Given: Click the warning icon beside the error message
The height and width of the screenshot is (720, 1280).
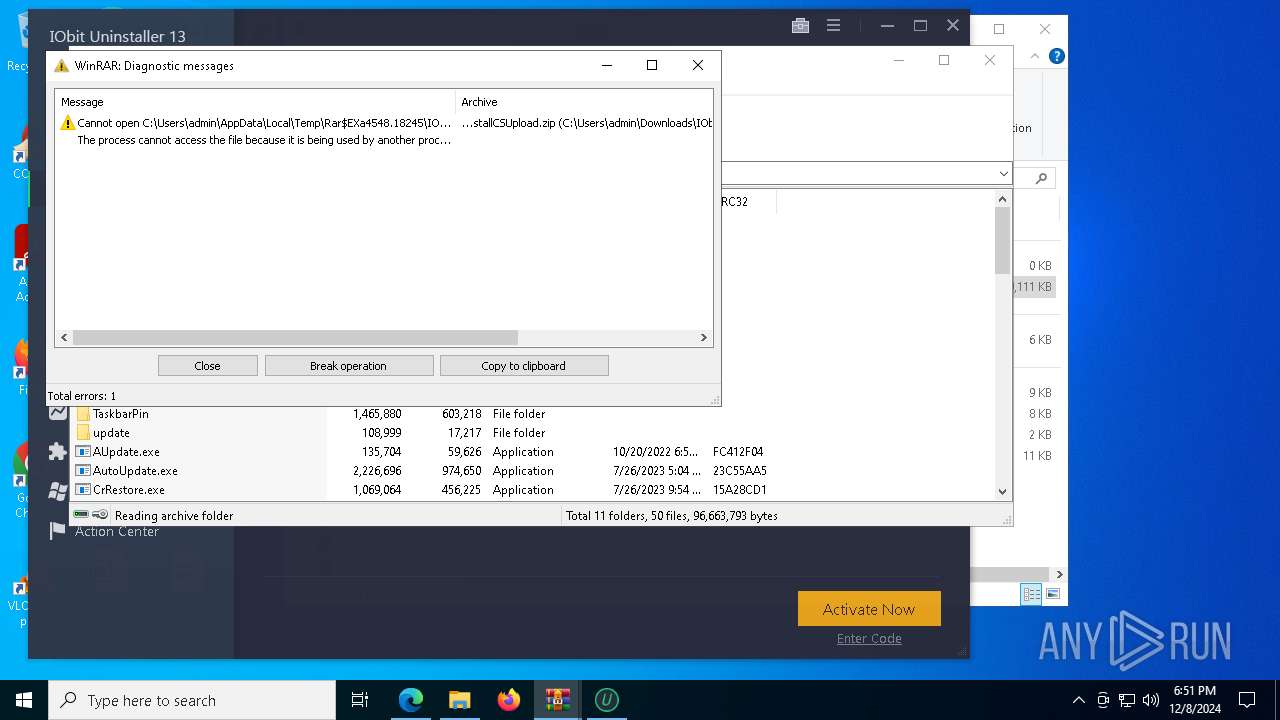Looking at the screenshot, I should coord(67,123).
